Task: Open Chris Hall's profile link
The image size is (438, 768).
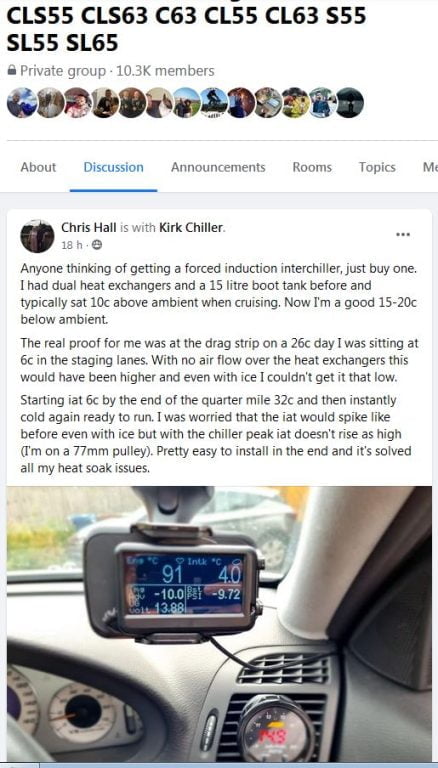Action: pos(89,227)
